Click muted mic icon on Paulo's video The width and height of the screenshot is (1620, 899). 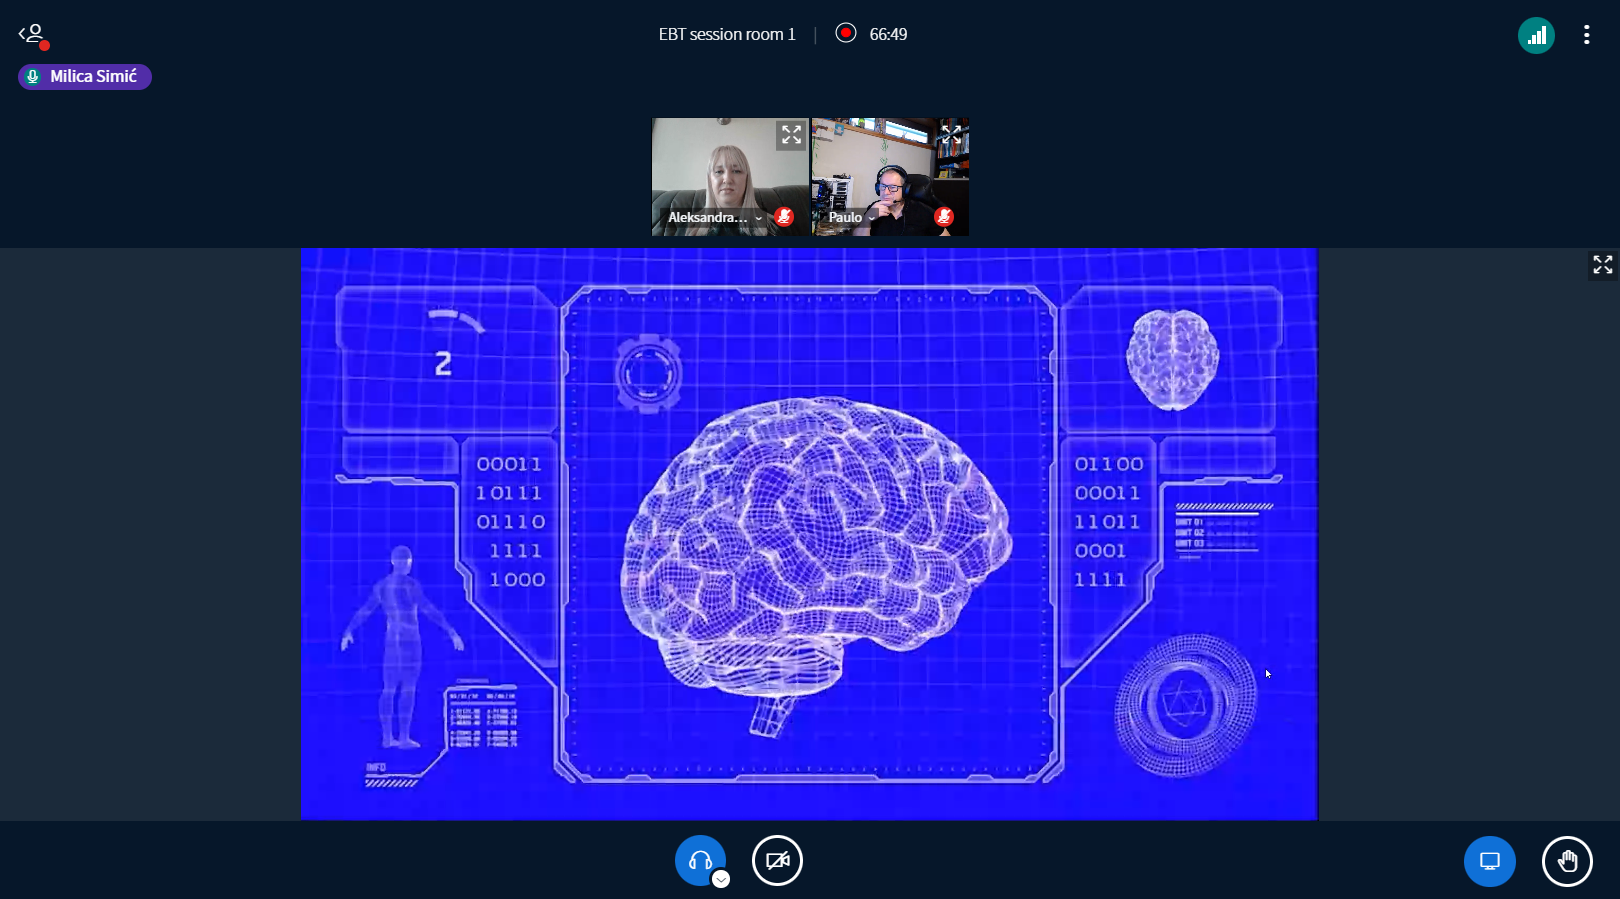[x=944, y=217]
